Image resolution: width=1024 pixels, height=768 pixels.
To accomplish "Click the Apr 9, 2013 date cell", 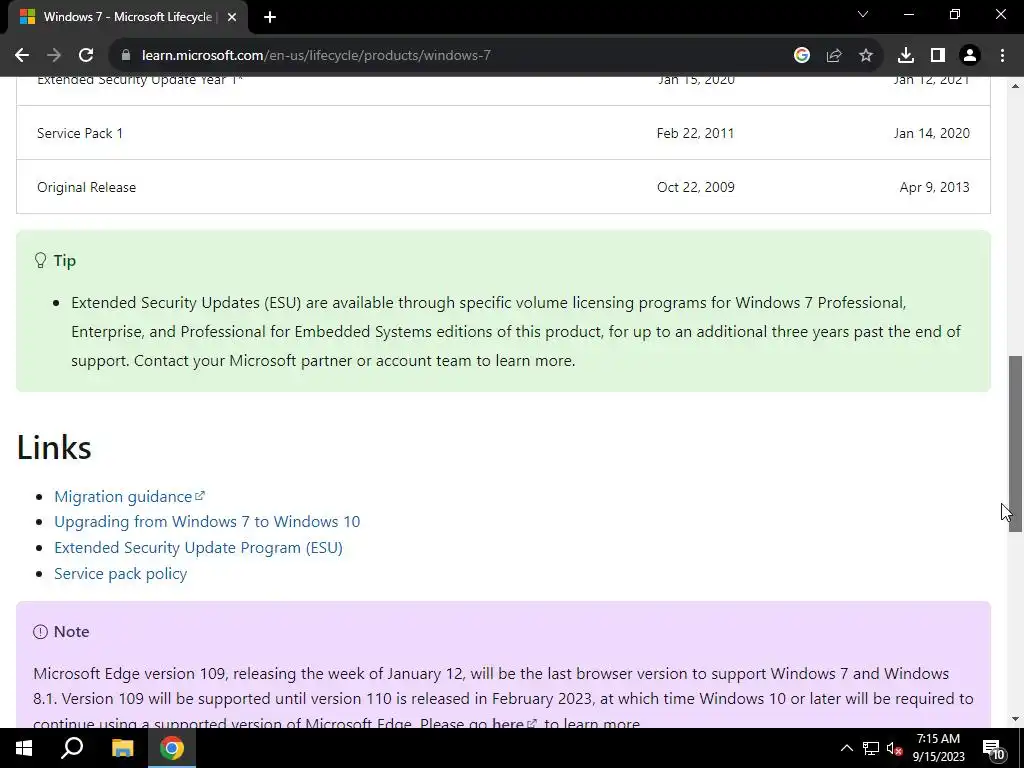I will click(935, 187).
